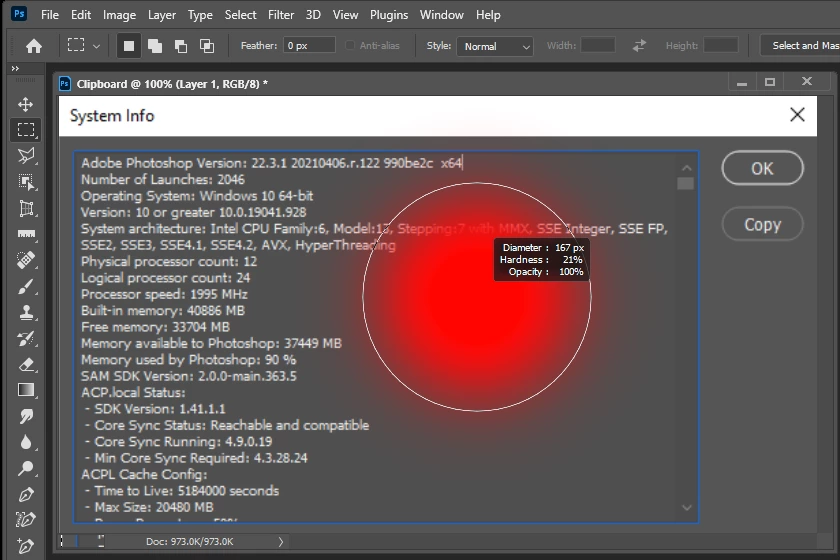Open the Select menu
This screenshot has width=840, height=560.
point(240,15)
